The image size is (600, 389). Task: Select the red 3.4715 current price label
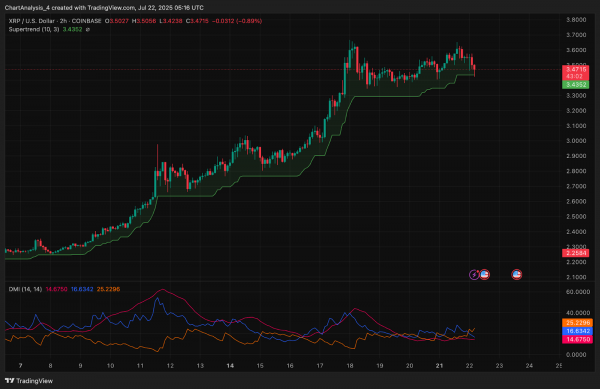click(x=576, y=69)
